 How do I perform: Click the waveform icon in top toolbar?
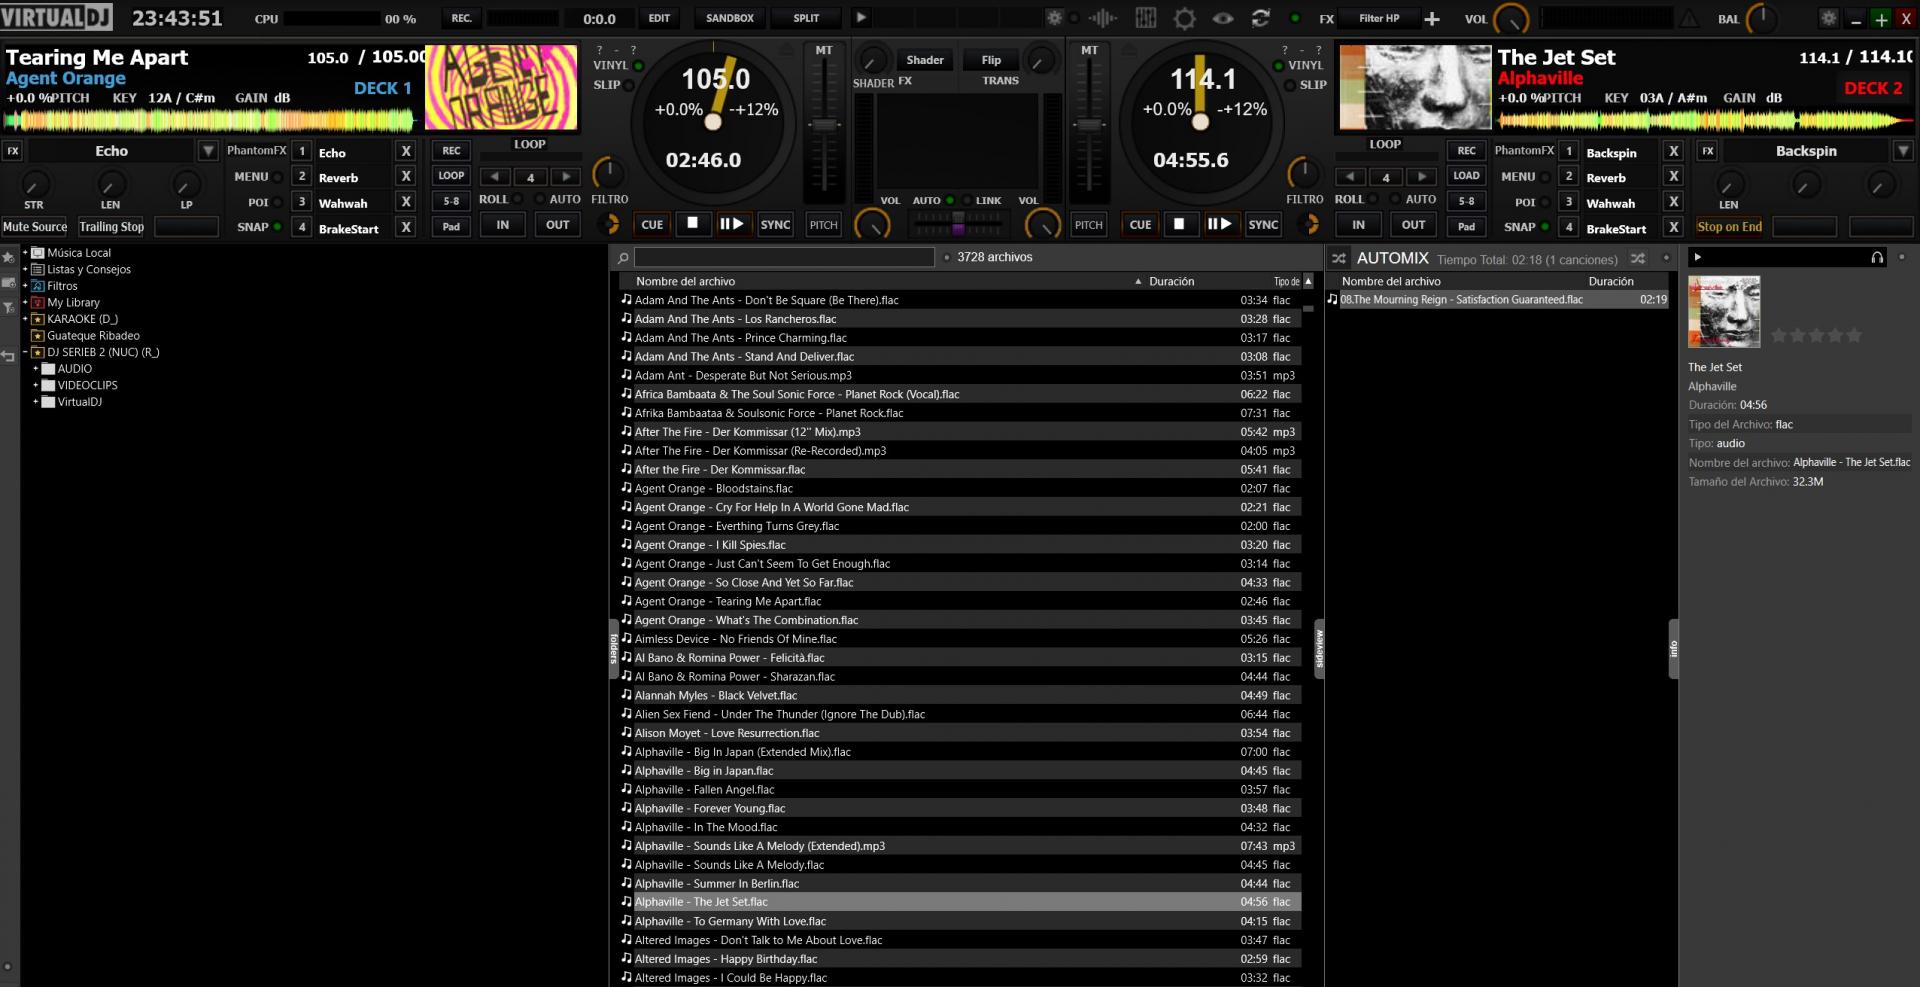[1102, 18]
